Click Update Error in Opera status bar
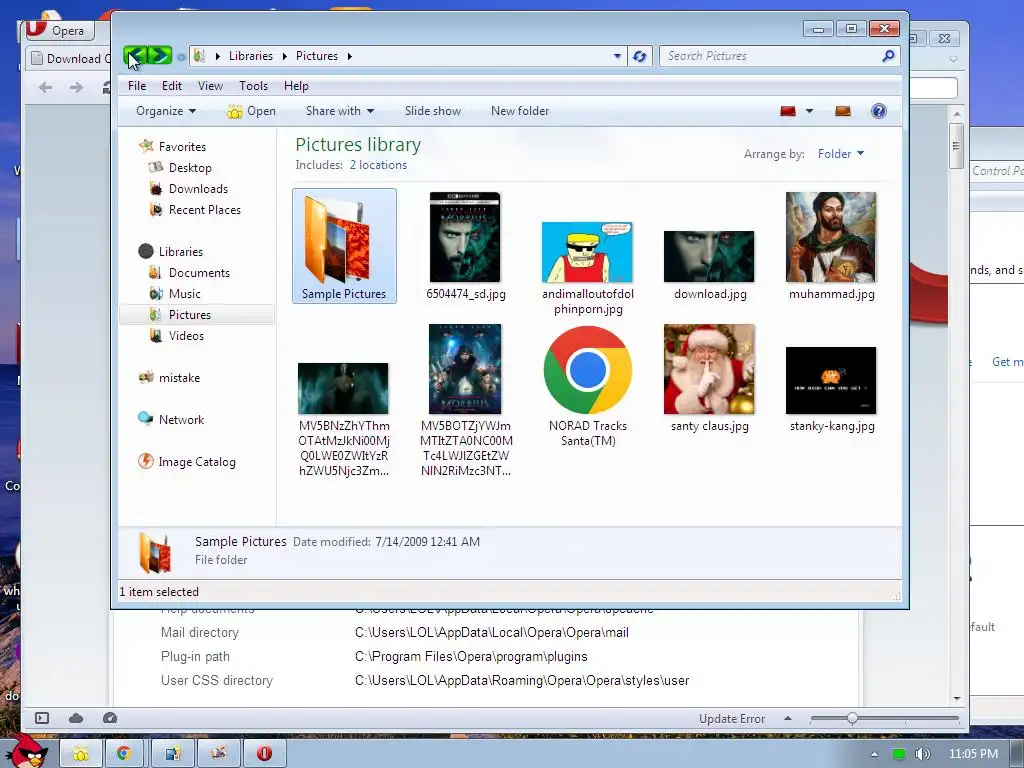This screenshot has width=1024, height=768. (x=731, y=718)
